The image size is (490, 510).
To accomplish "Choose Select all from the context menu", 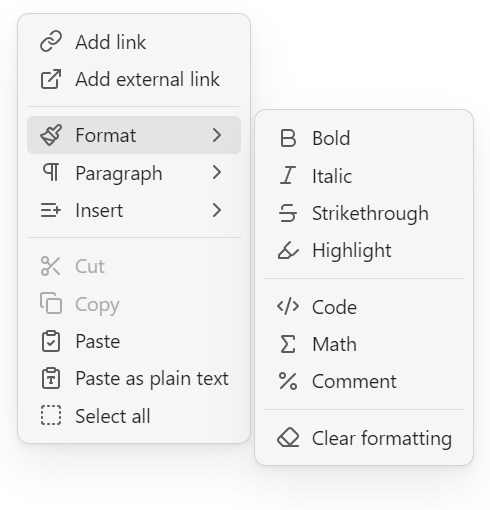I will pos(134,416).
